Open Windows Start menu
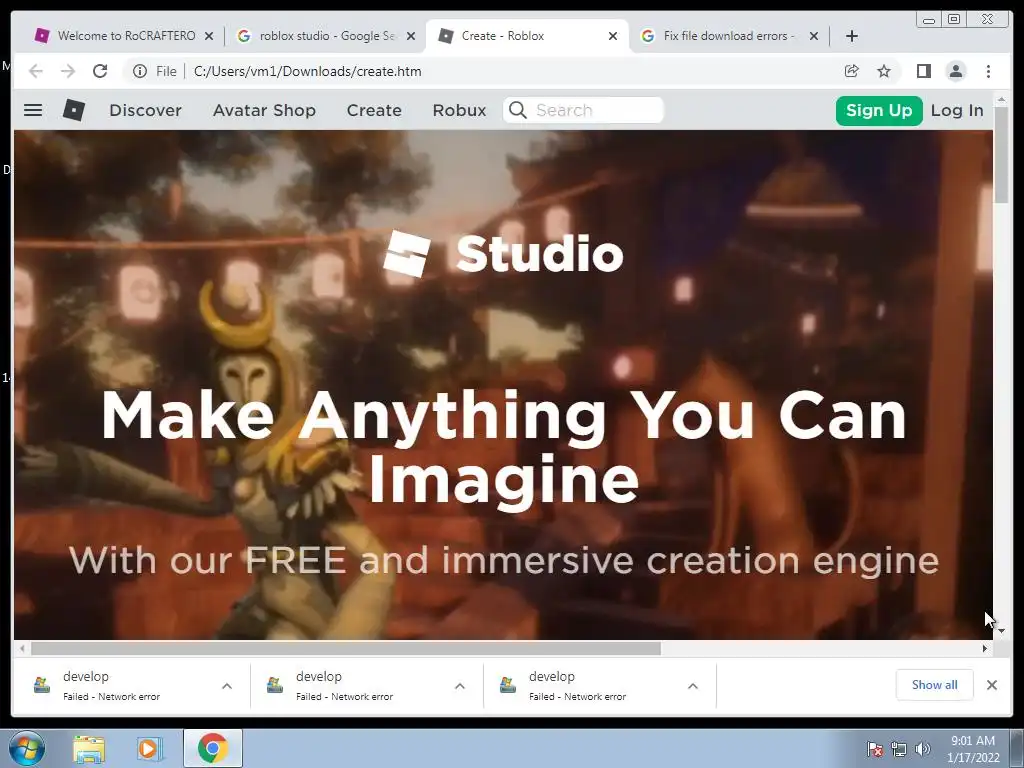Viewport: 1024px width, 768px height. [x=26, y=748]
